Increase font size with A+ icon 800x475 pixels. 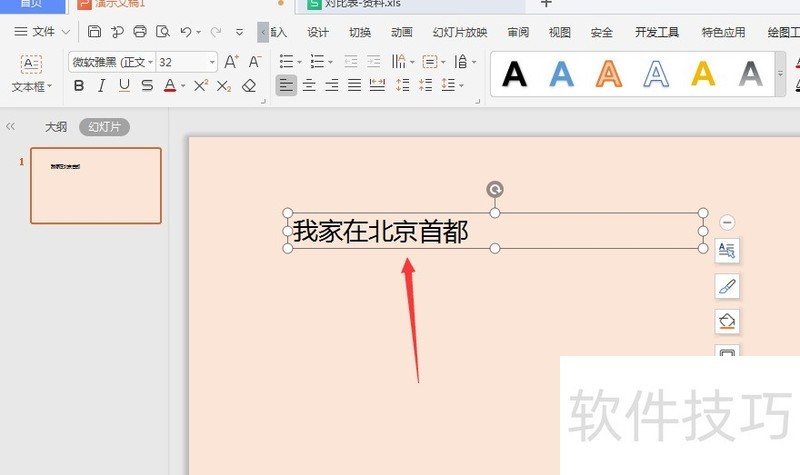[231, 62]
